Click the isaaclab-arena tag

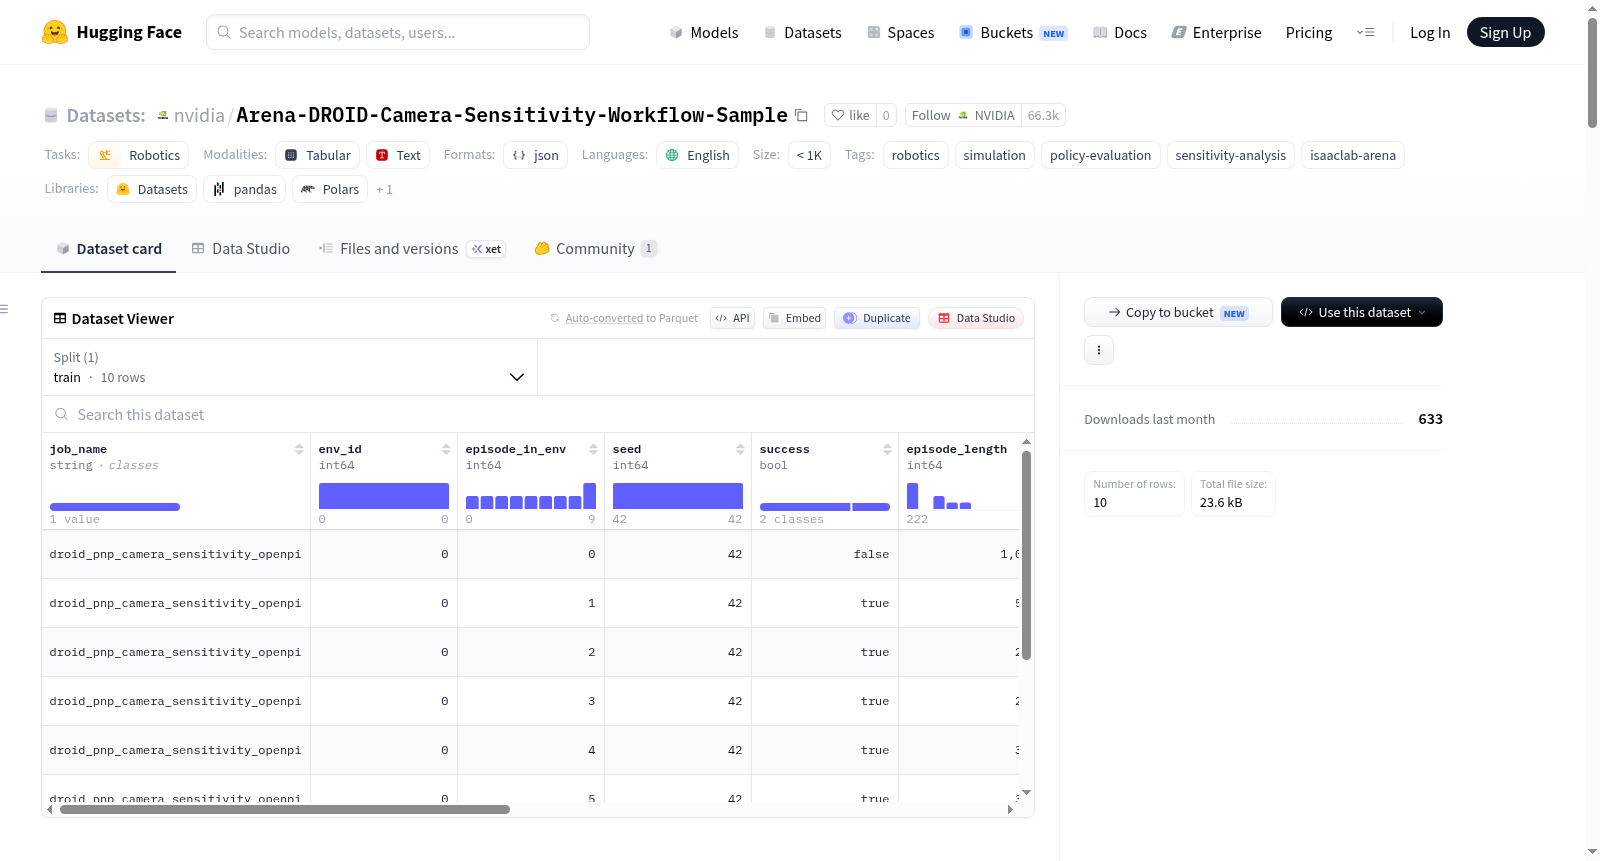click(x=1352, y=155)
